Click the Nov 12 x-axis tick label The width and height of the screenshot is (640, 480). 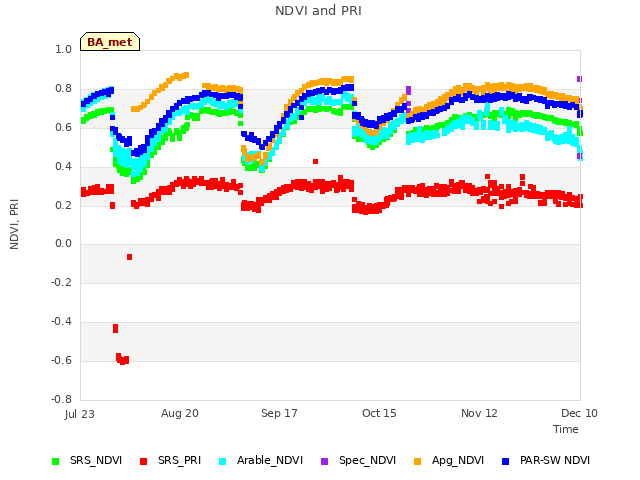tap(479, 413)
